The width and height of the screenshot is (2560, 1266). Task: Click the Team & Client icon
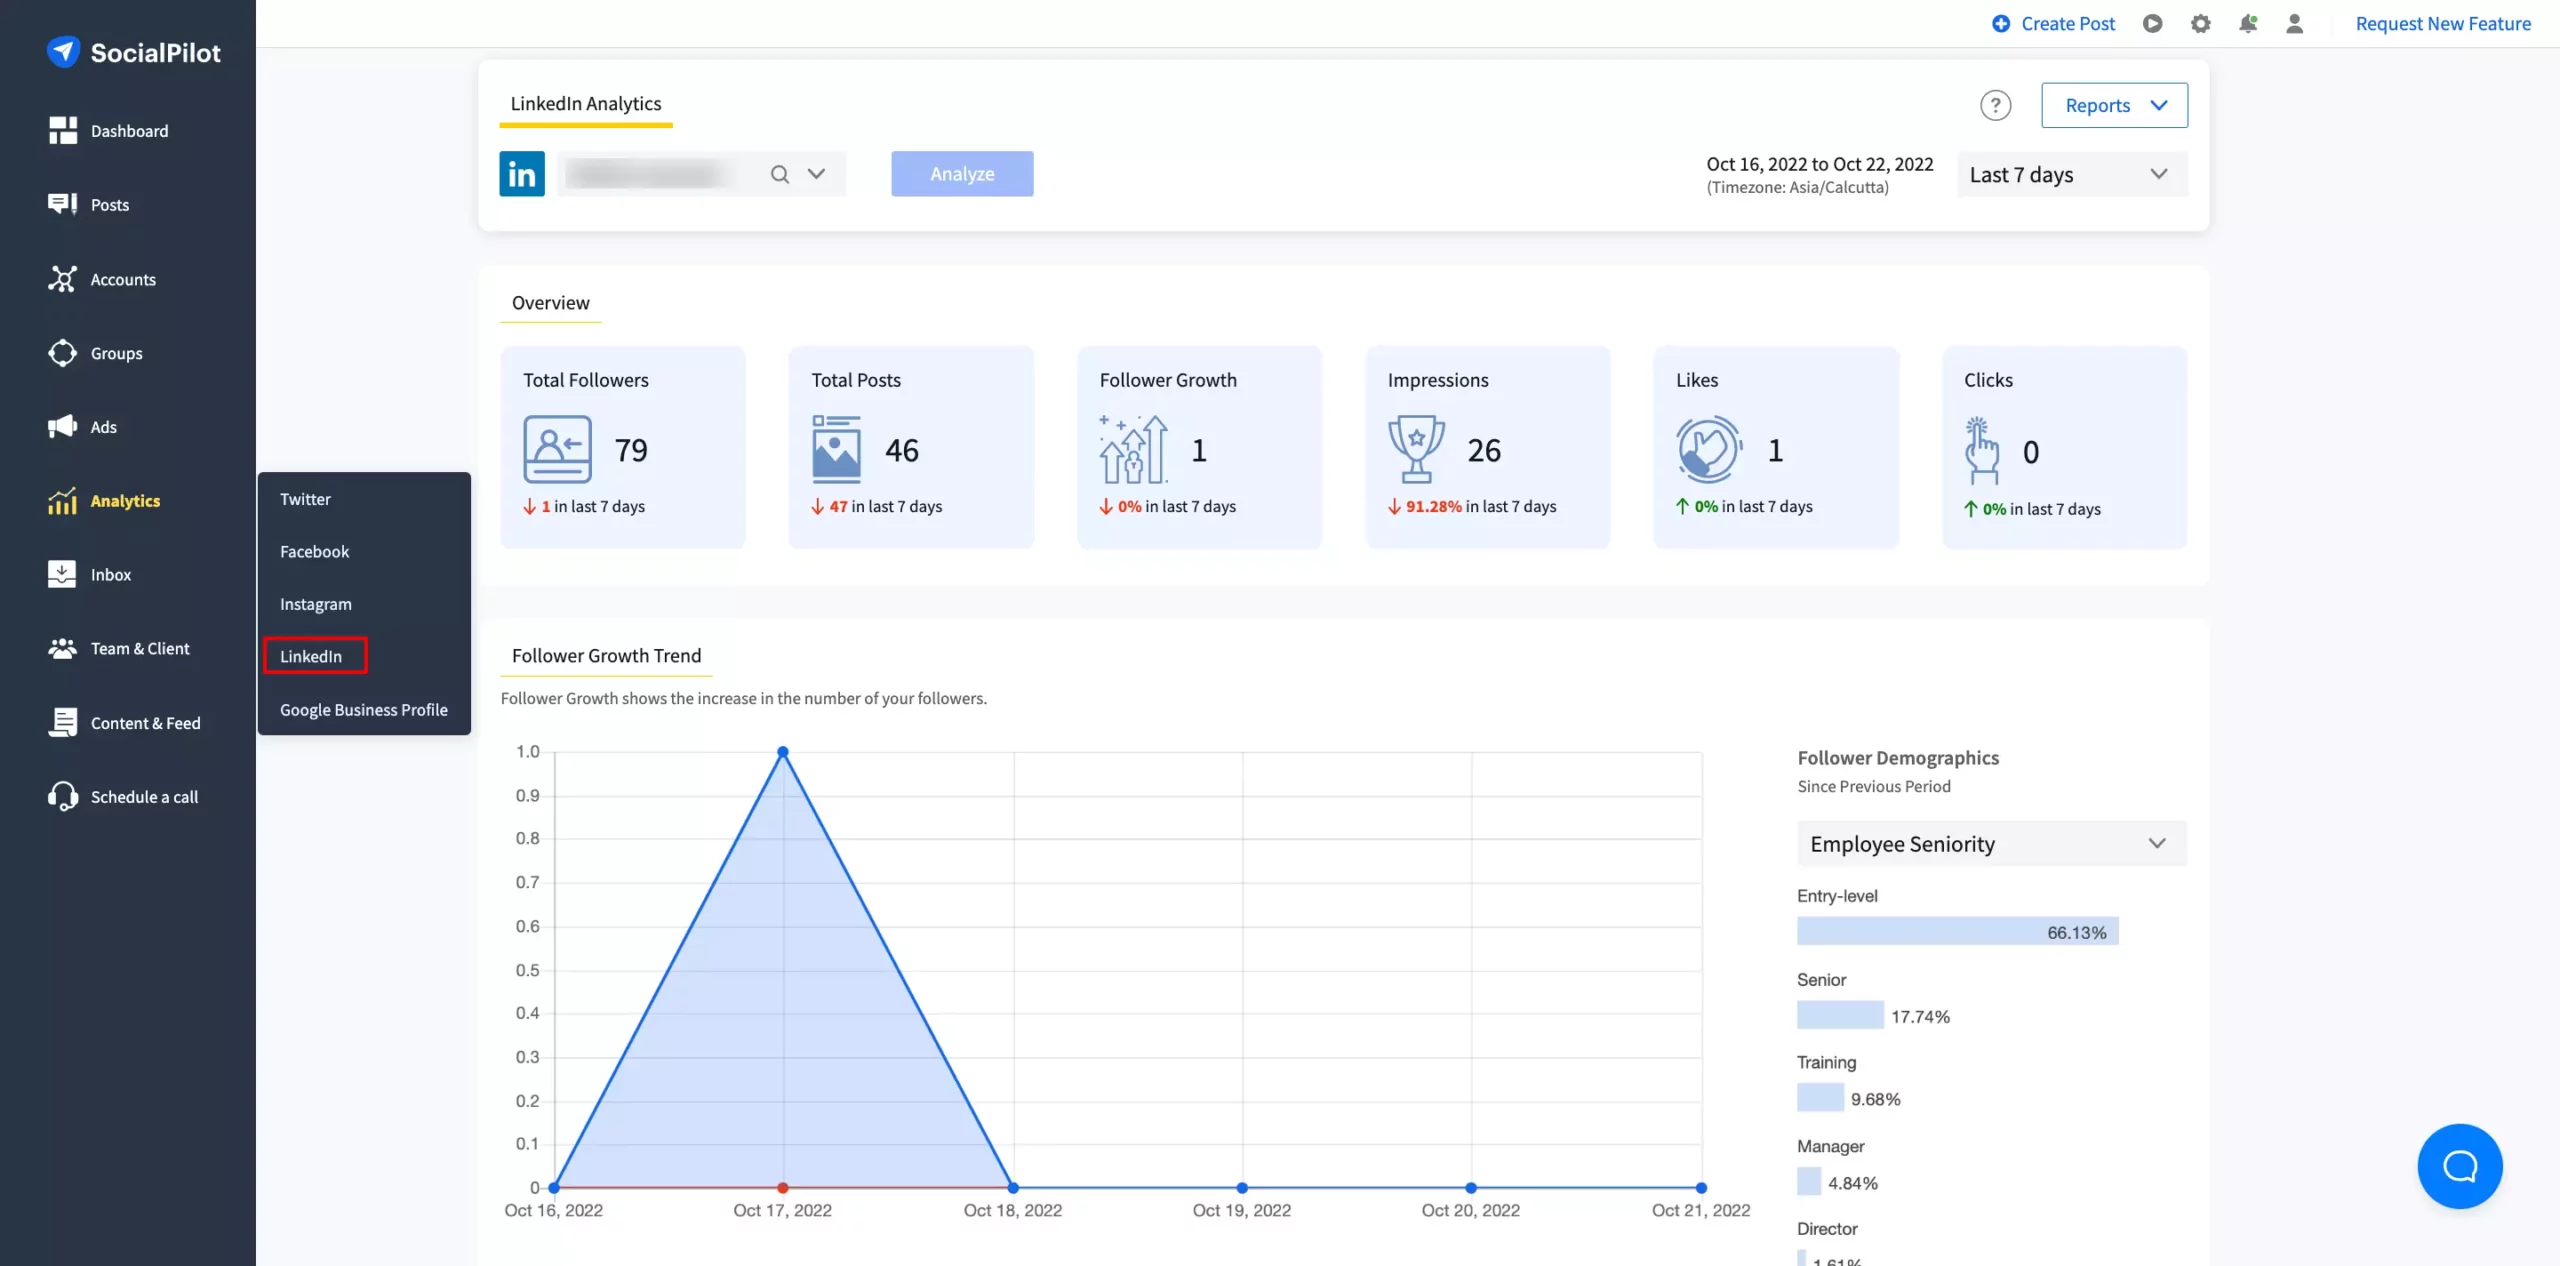[62, 648]
